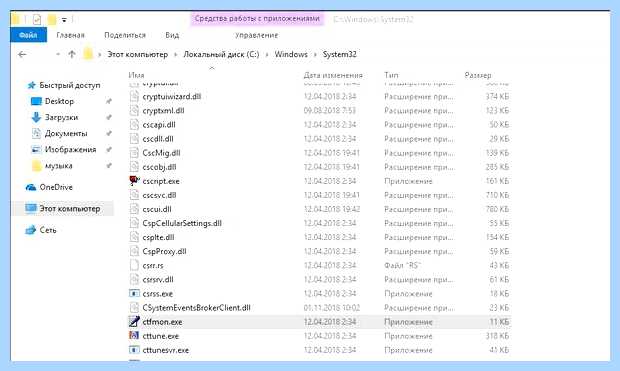Click the pin icon next to Документы
Viewport: 620px width, 371px height.
(108, 134)
